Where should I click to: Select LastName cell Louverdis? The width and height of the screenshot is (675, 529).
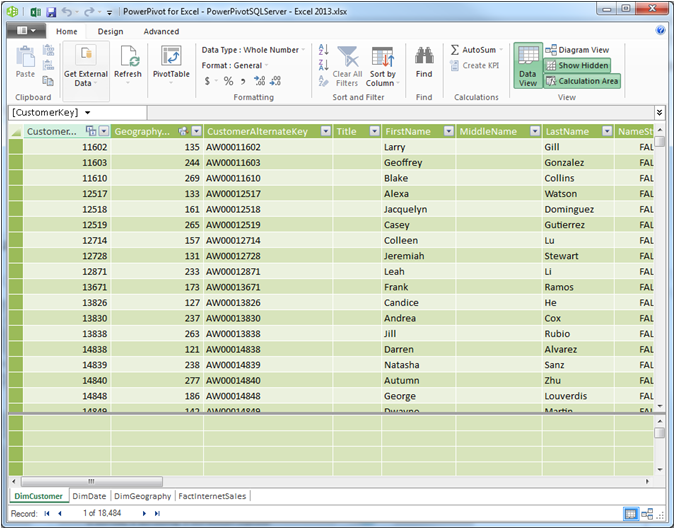point(578,396)
